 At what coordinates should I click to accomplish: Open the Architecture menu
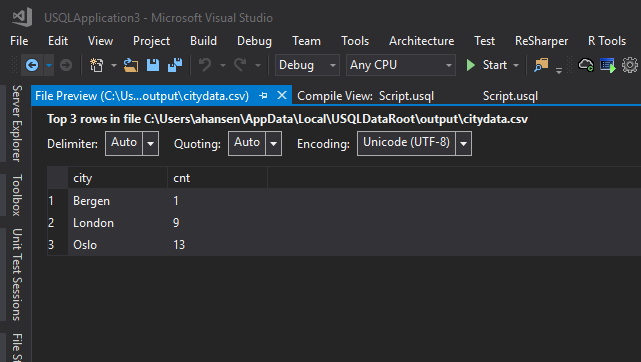[421, 41]
